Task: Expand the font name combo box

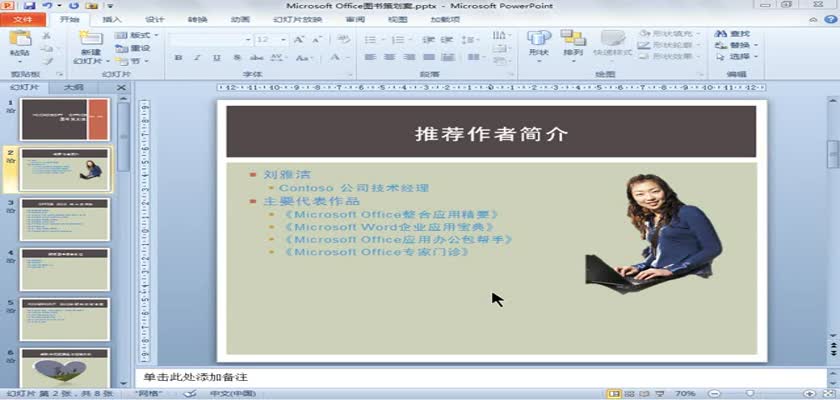Action: pos(248,40)
